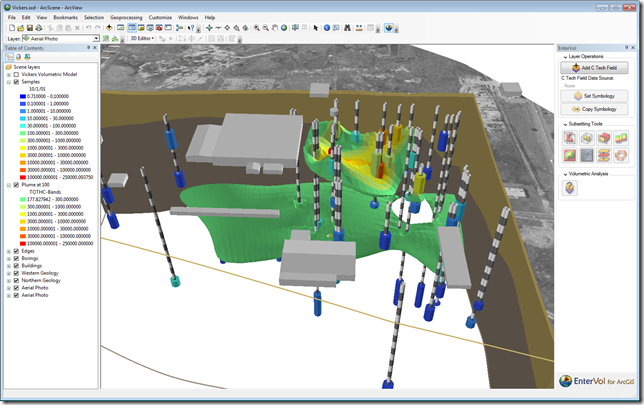This screenshot has height=405, width=644.
Task: Click the first Subsetting Tools icon
Action: (568, 138)
